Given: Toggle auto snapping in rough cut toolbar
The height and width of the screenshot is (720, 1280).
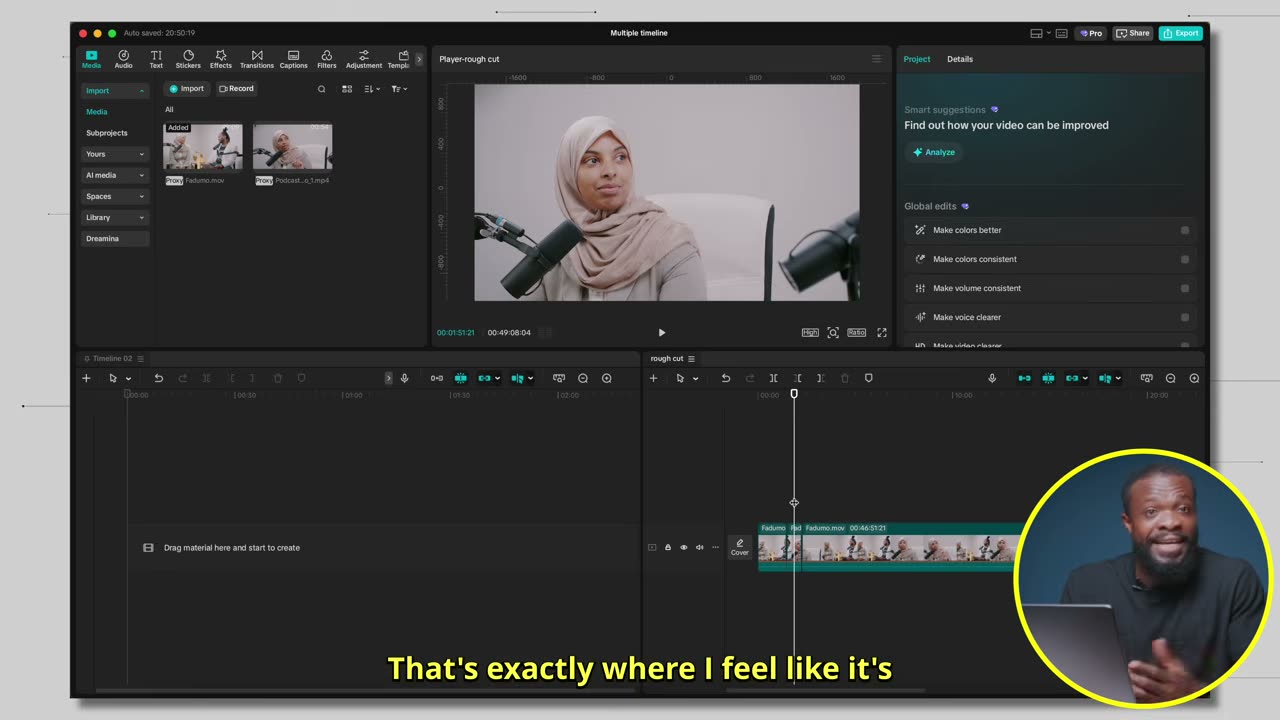Looking at the screenshot, I should tap(1048, 378).
